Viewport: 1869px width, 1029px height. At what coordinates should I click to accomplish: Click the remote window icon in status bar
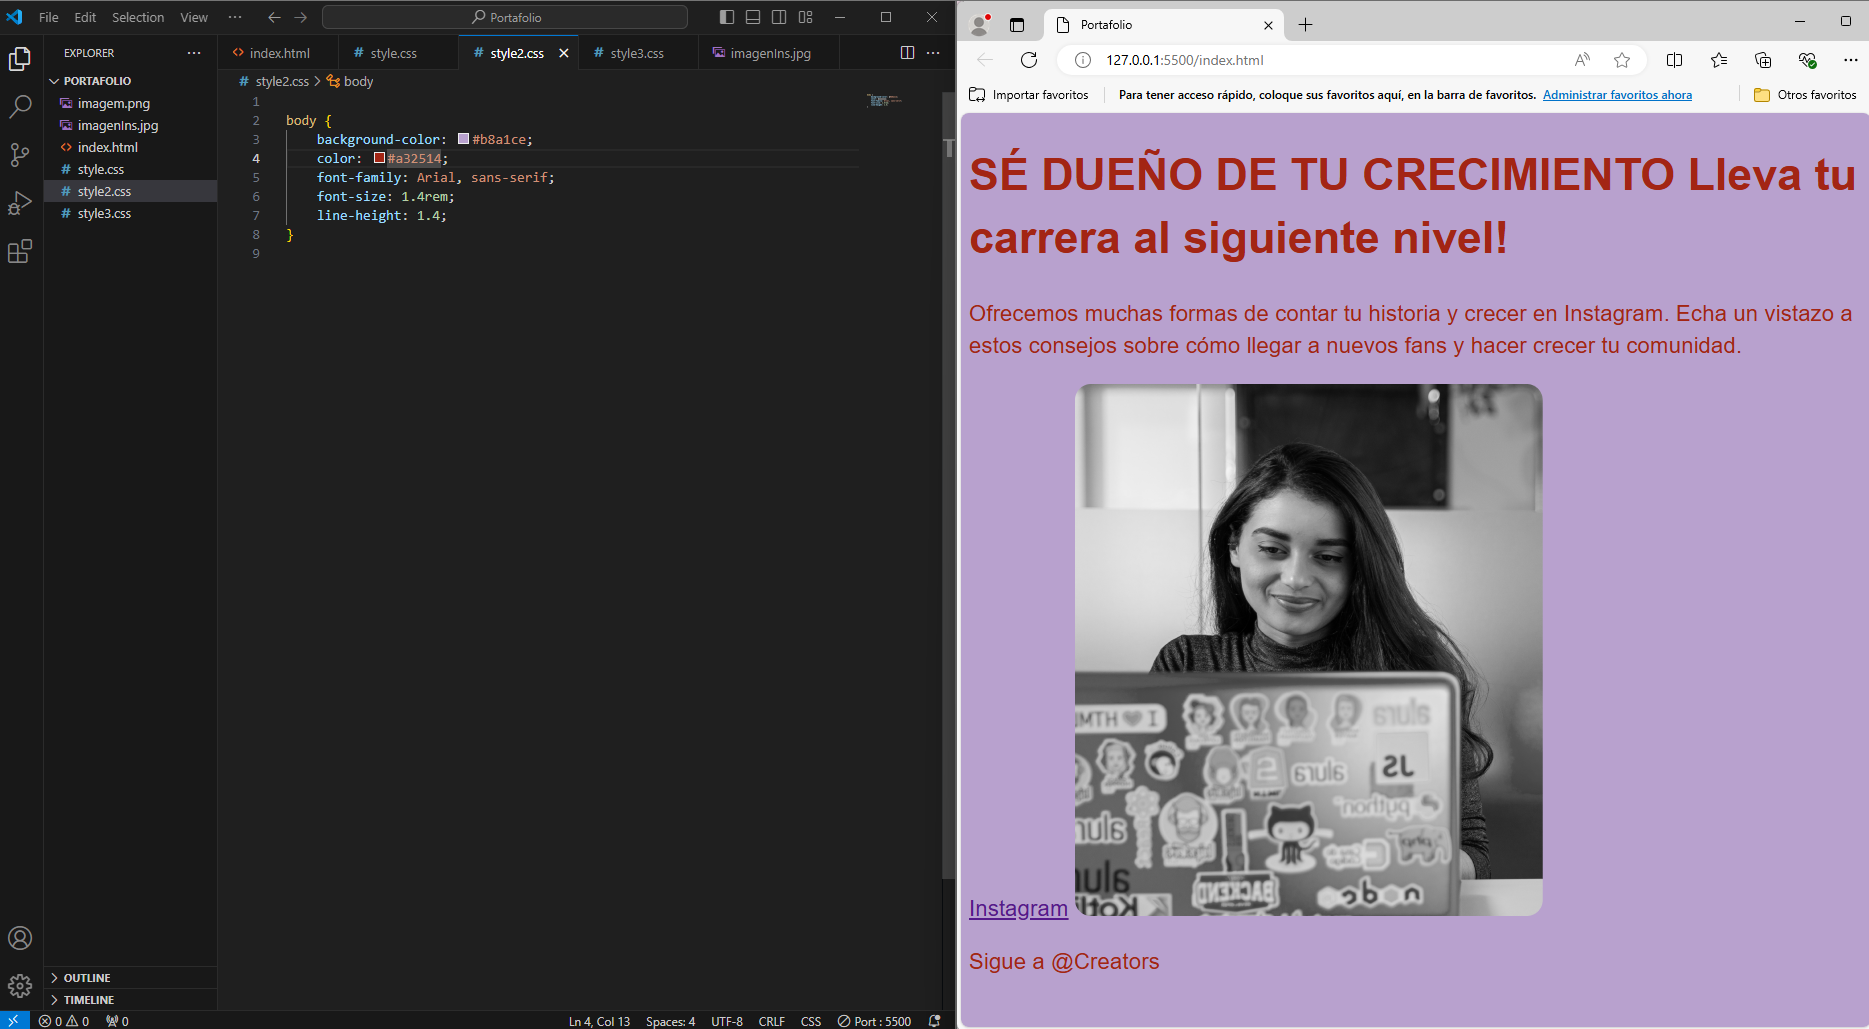click(x=14, y=1021)
